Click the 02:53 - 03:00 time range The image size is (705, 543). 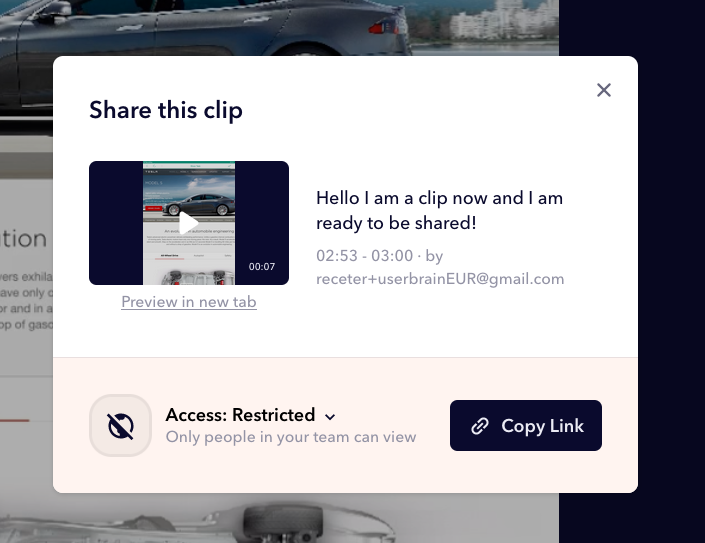pos(364,256)
